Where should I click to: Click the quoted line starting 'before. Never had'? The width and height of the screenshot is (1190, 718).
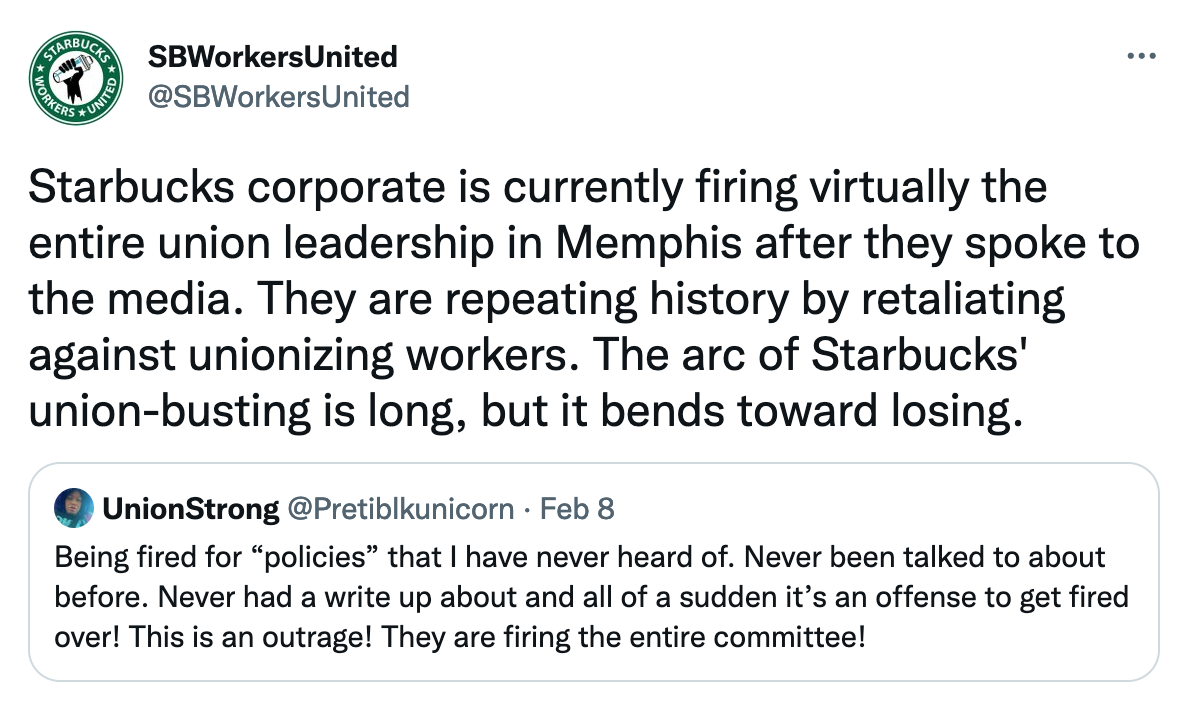(592, 597)
